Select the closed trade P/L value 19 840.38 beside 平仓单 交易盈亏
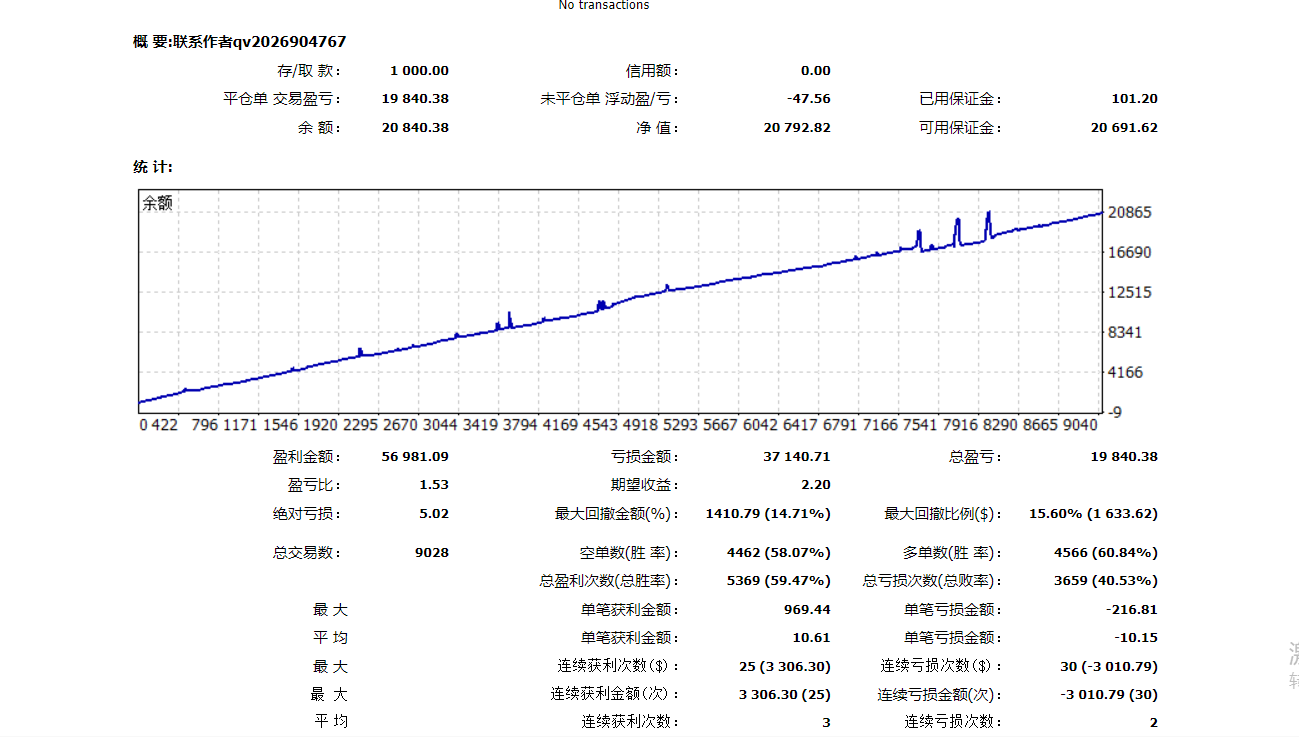 415,98
